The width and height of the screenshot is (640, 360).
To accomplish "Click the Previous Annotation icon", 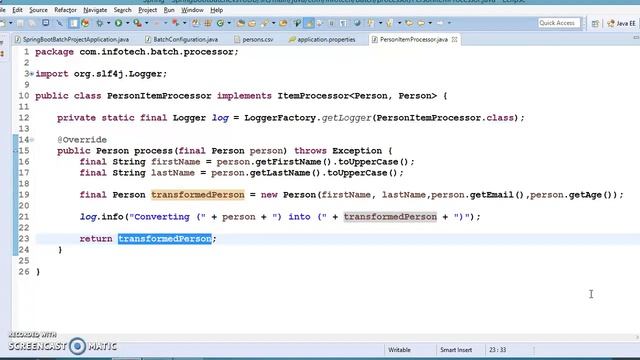I will point(390,23).
